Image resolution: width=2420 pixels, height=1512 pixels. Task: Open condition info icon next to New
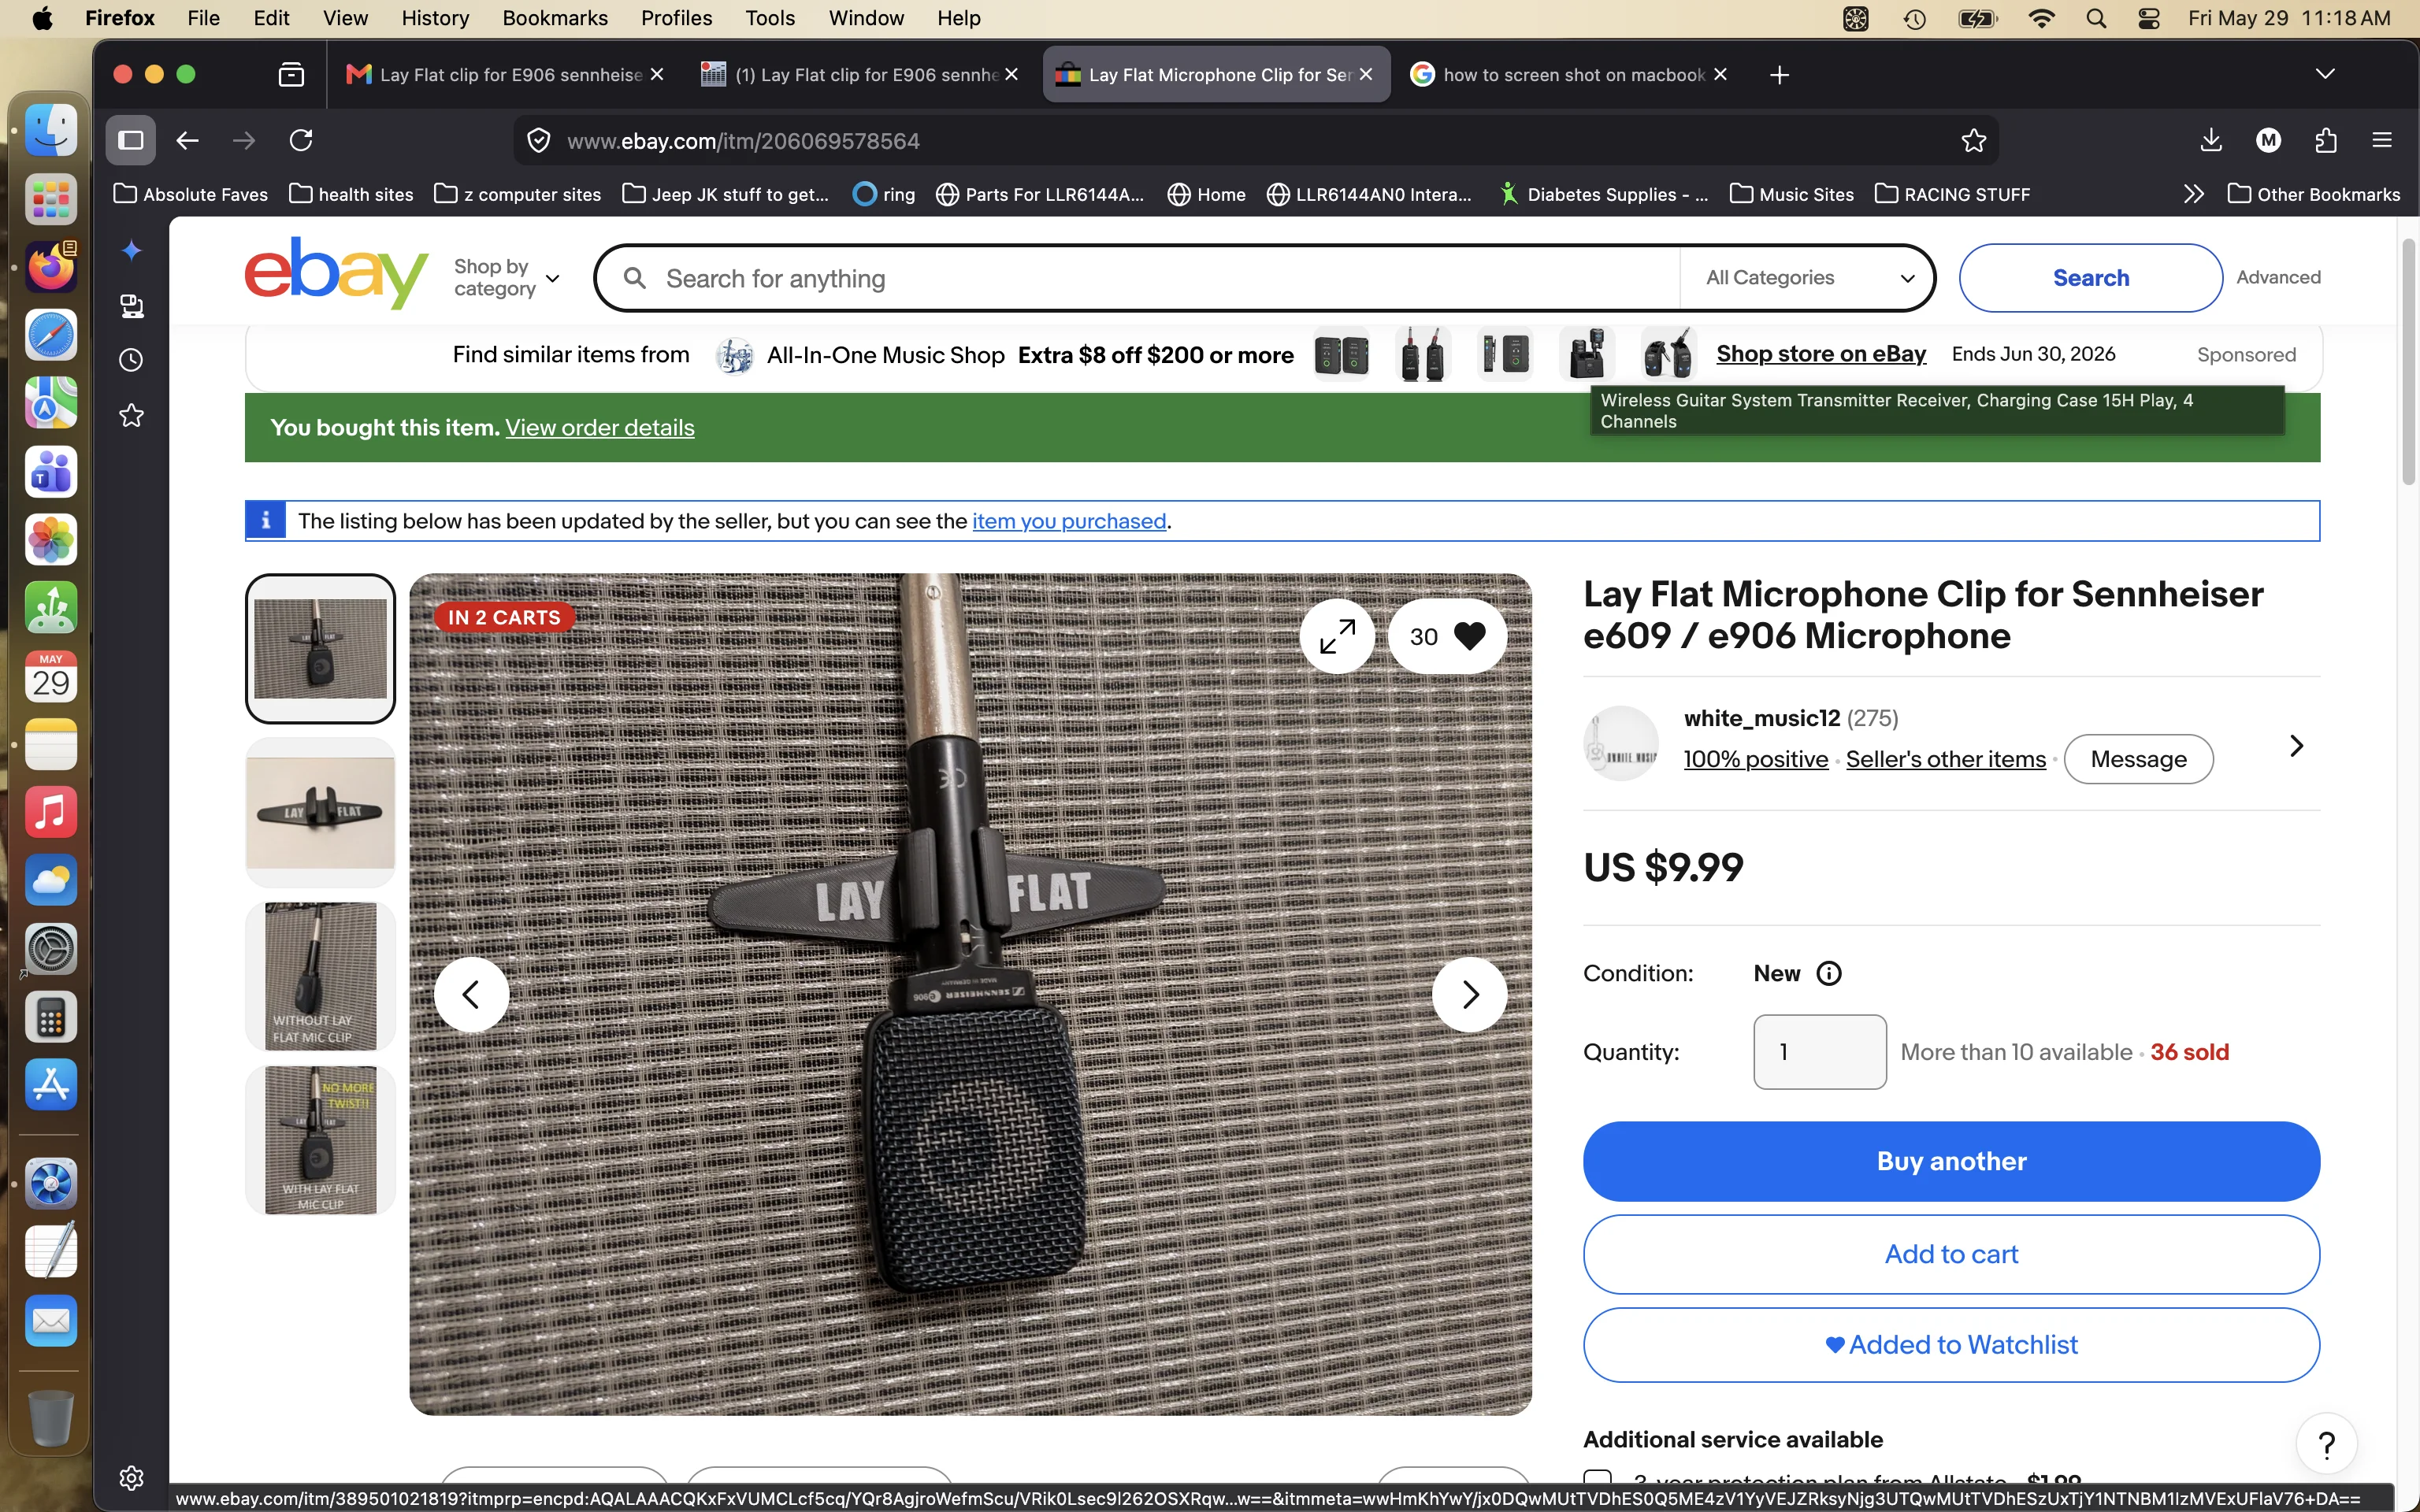click(1828, 973)
